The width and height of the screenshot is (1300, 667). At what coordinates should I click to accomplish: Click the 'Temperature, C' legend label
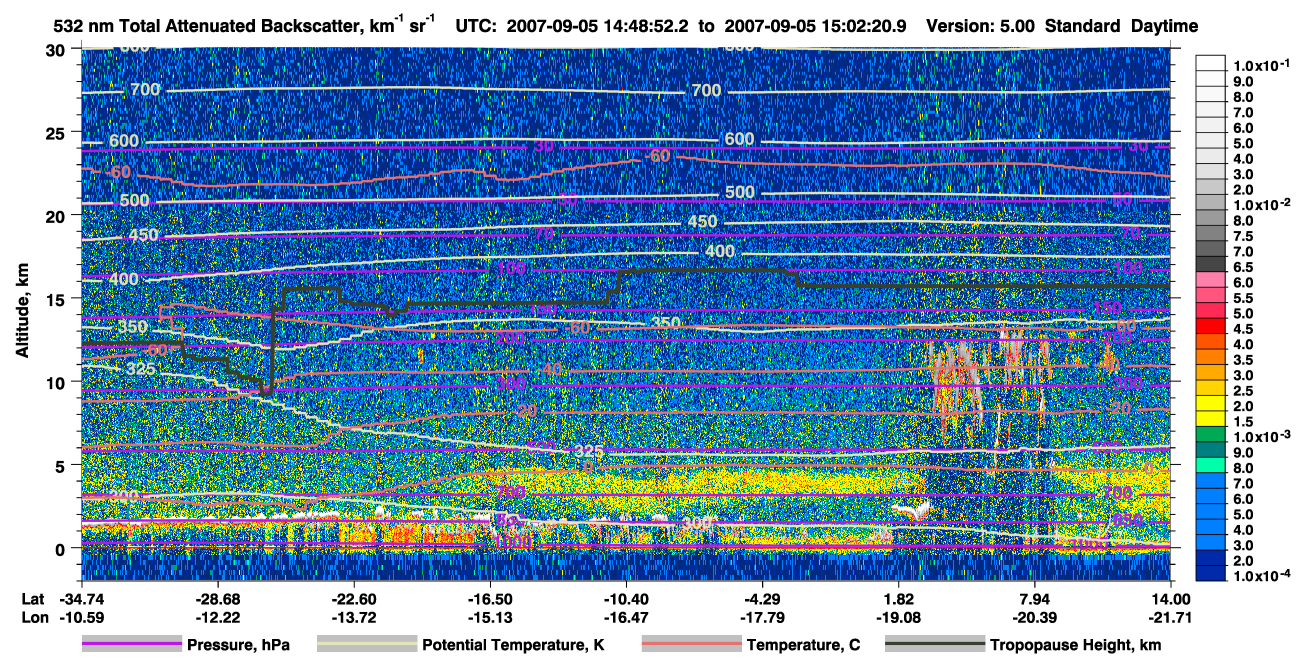tap(803, 645)
